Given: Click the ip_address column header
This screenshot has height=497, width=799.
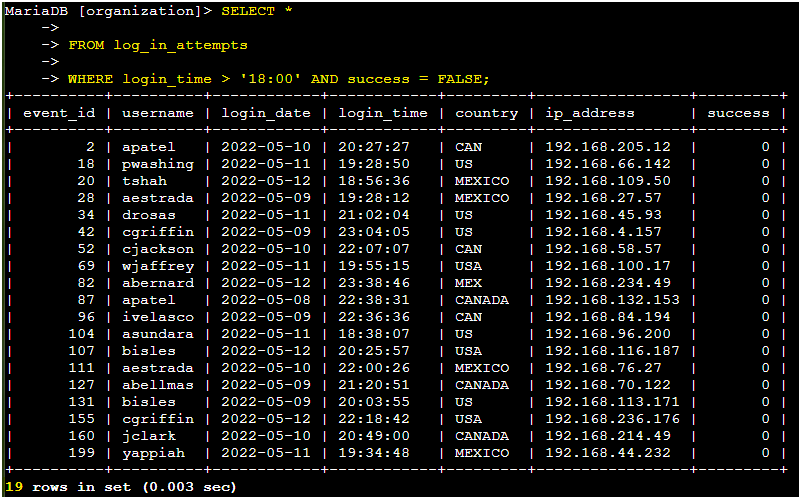Looking at the screenshot, I should pos(590,113).
